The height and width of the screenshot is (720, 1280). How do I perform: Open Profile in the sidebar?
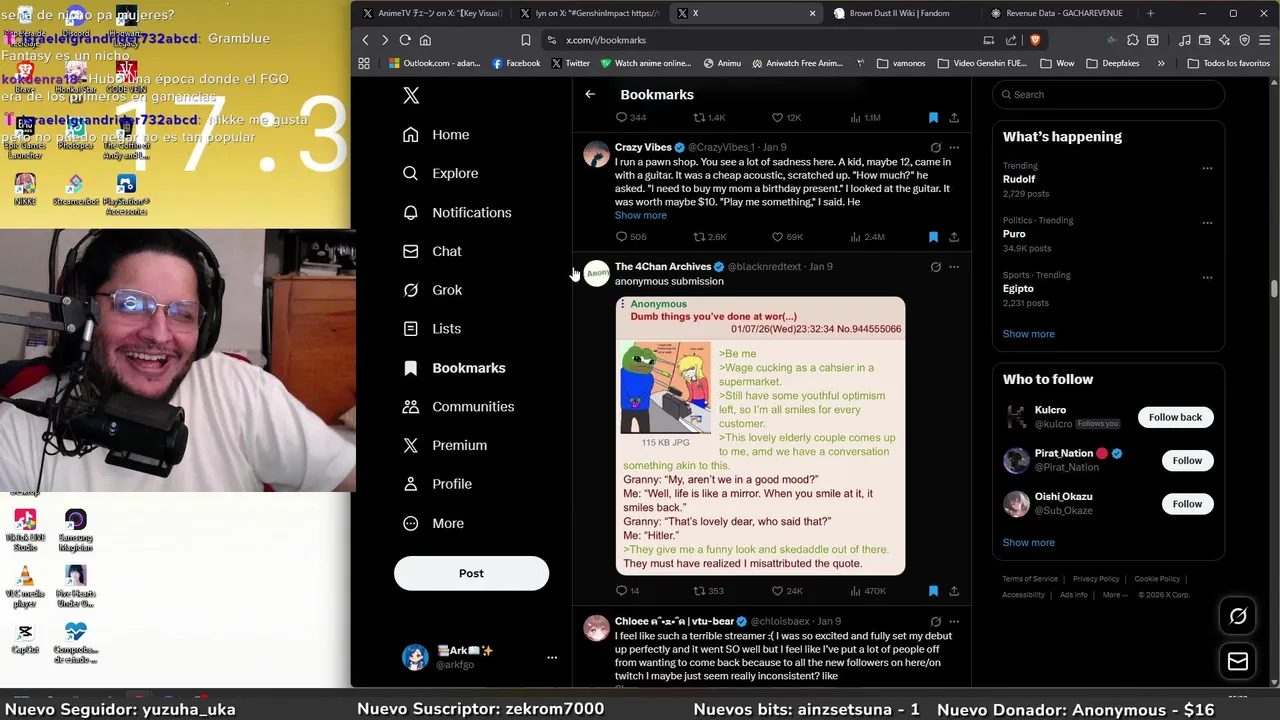(437, 484)
